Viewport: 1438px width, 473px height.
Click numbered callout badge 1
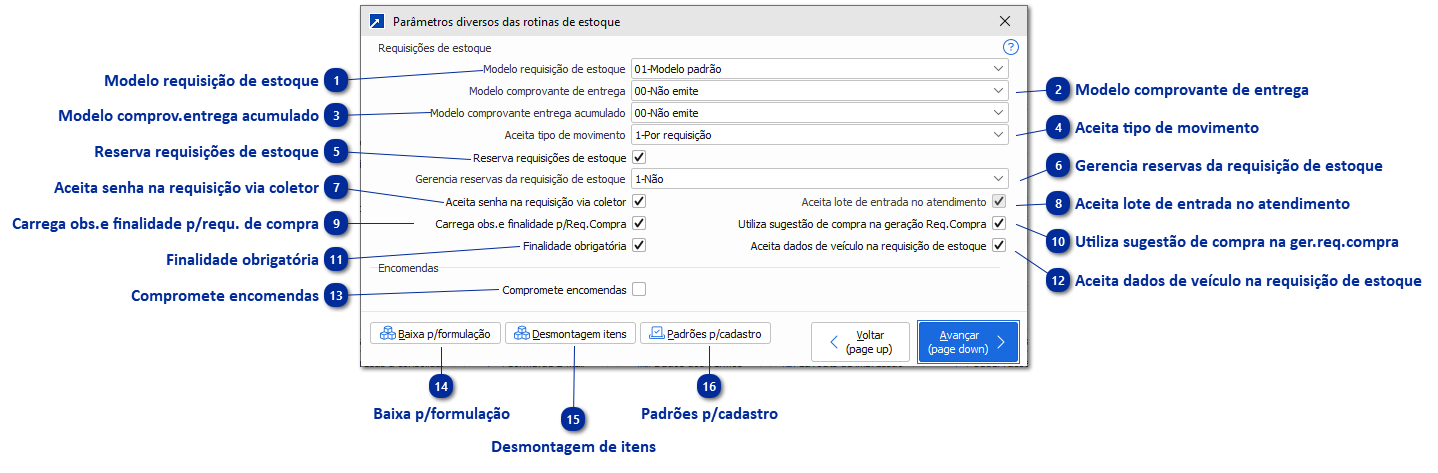[x=339, y=80]
